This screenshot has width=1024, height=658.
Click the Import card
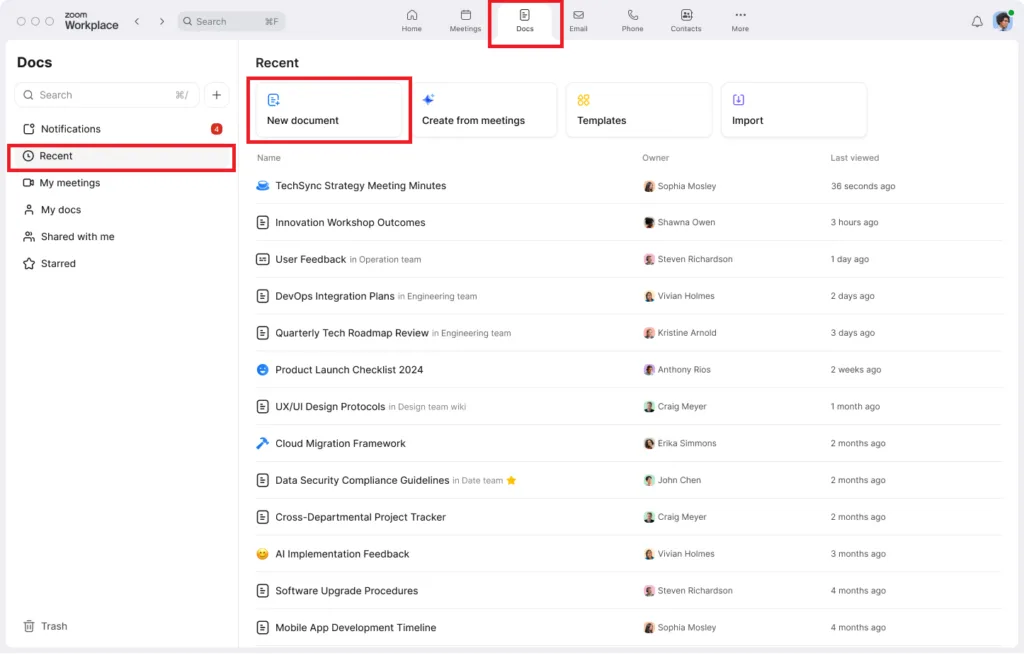[x=793, y=110]
